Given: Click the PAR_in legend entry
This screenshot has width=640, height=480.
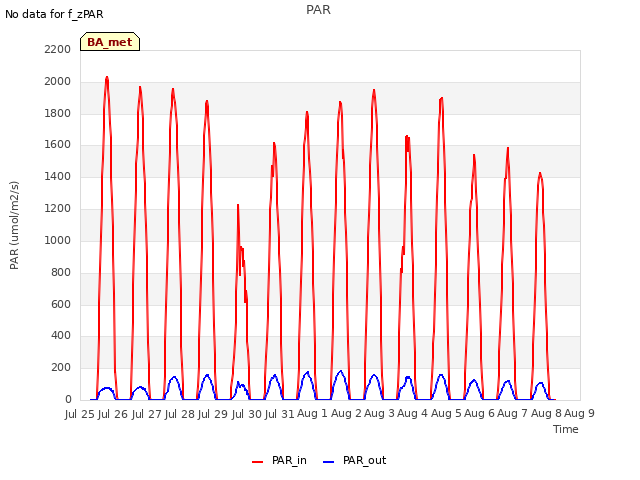Looking at the screenshot, I should point(280,461).
